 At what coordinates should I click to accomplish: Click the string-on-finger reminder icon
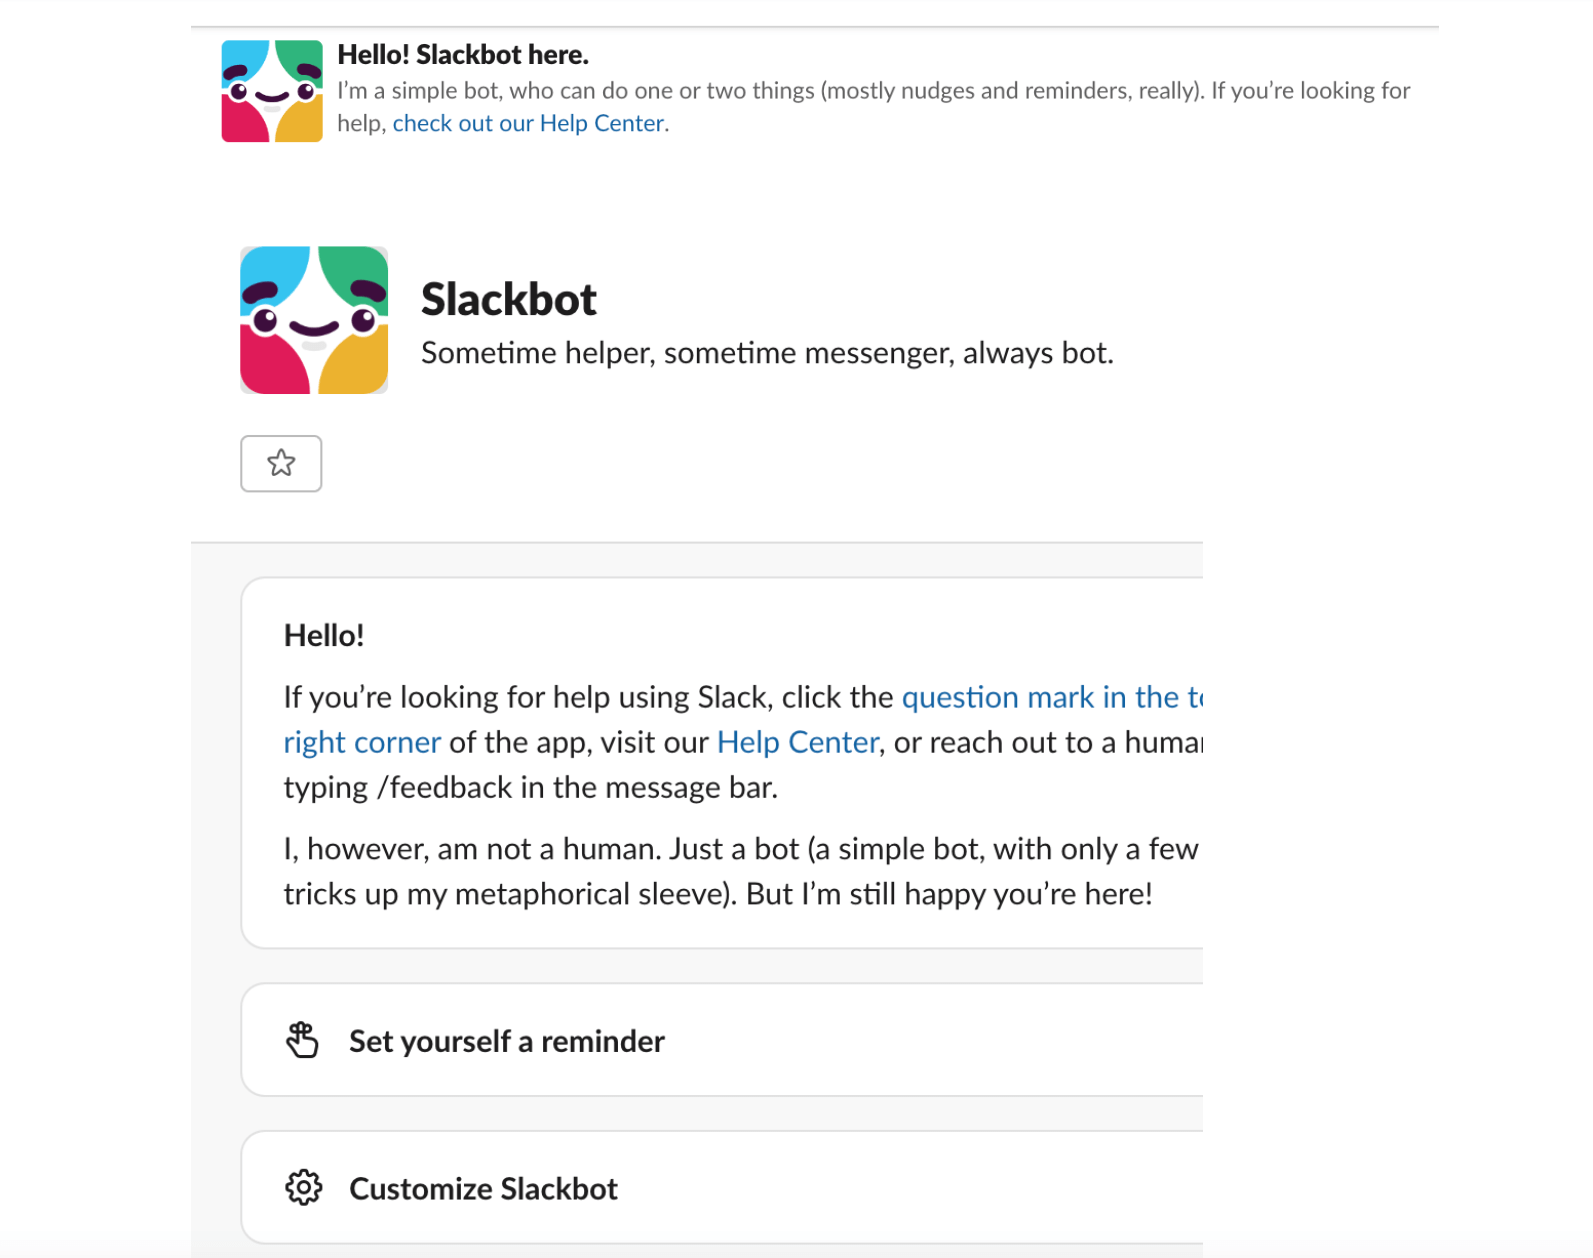click(x=303, y=1040)
